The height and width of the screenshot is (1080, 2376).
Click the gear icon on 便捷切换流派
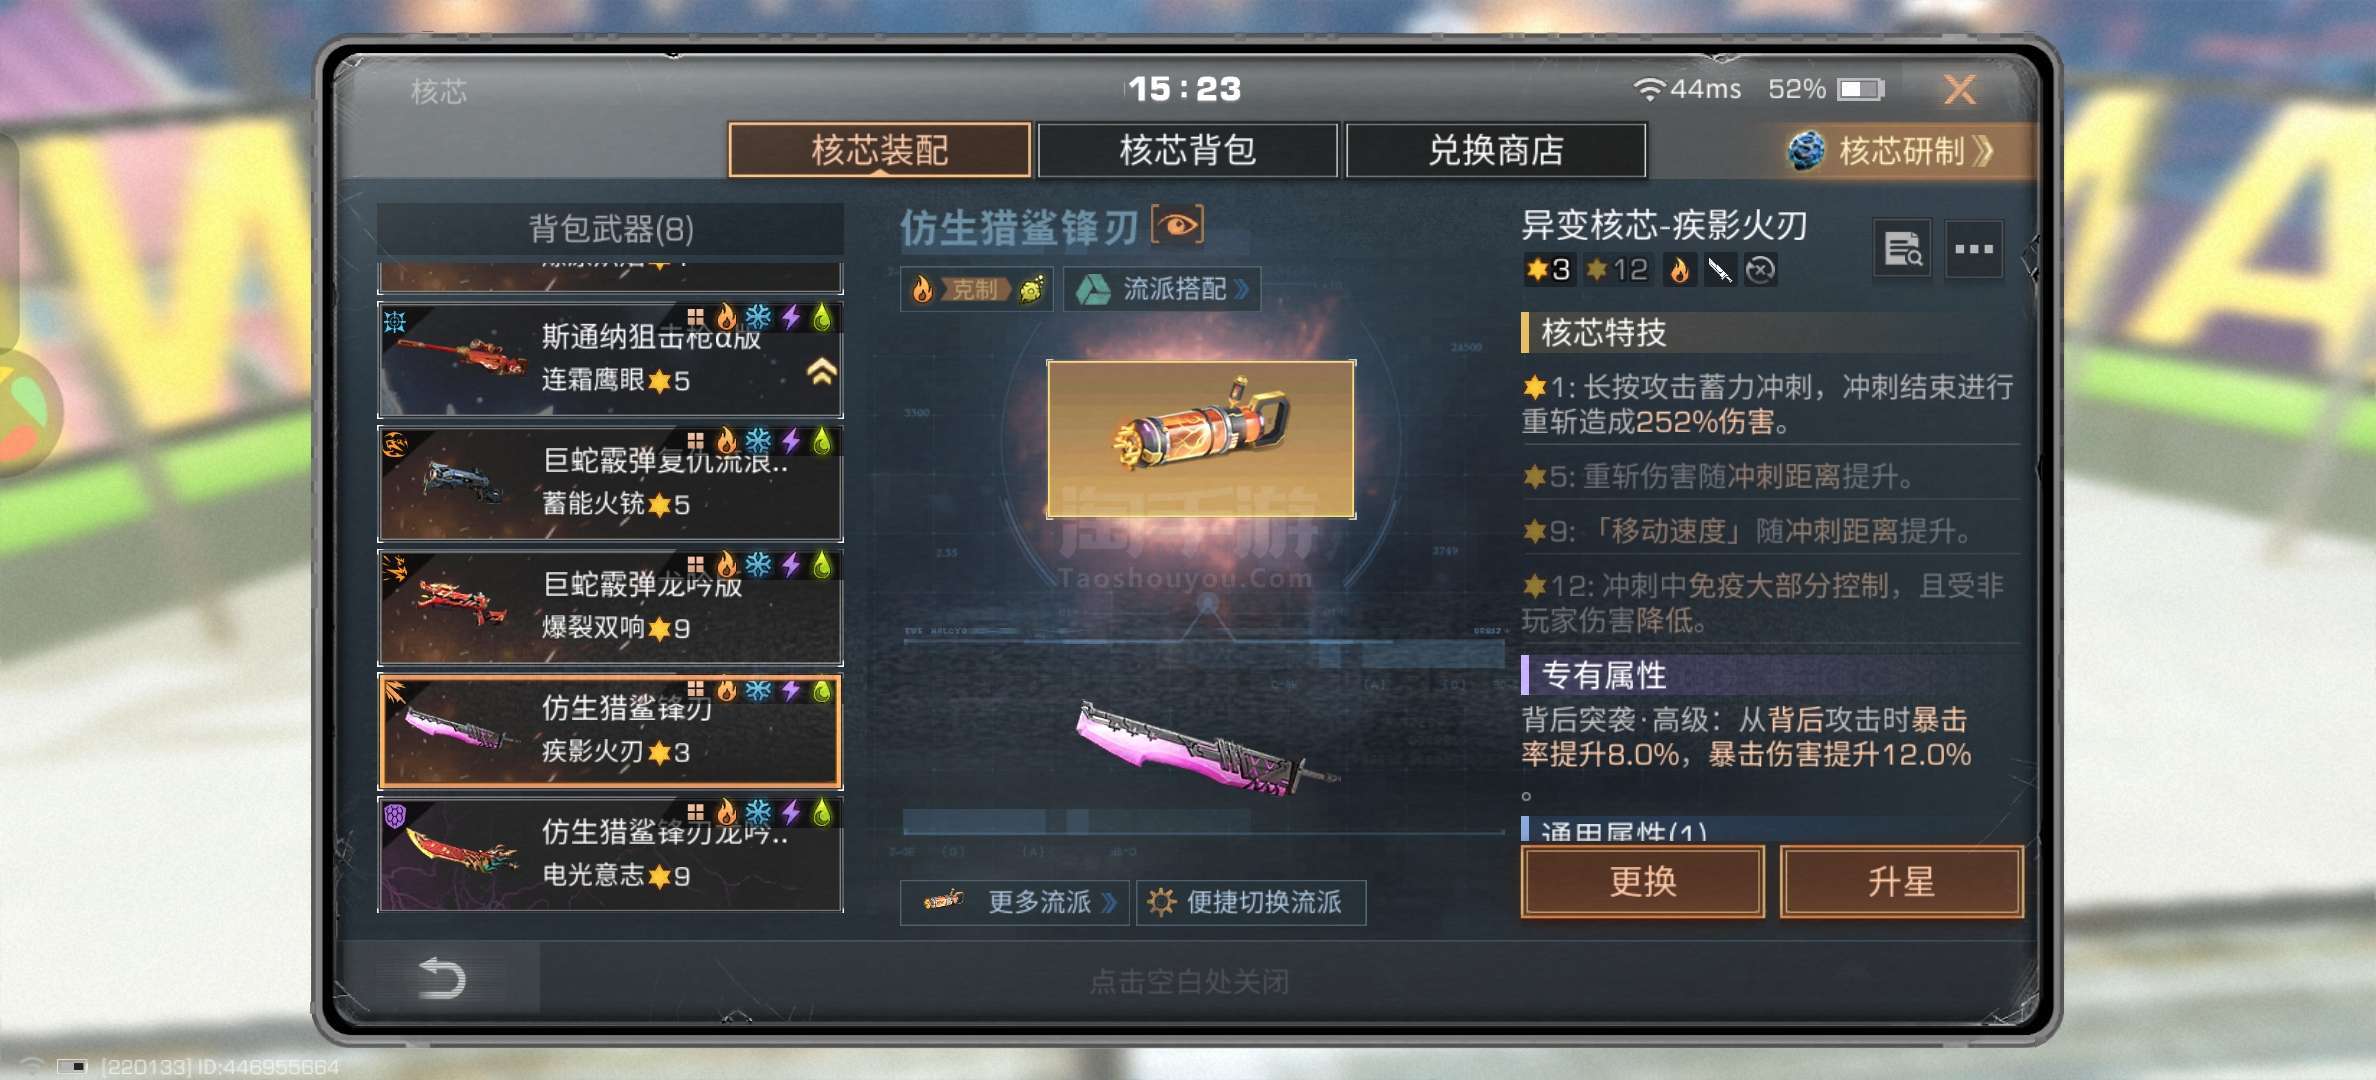(x=1161, y=903)
